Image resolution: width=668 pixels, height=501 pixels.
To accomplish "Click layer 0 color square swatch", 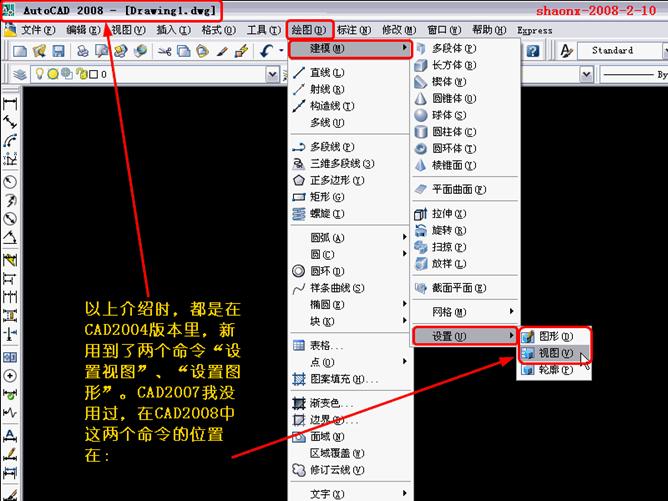I will pos(93,75).
